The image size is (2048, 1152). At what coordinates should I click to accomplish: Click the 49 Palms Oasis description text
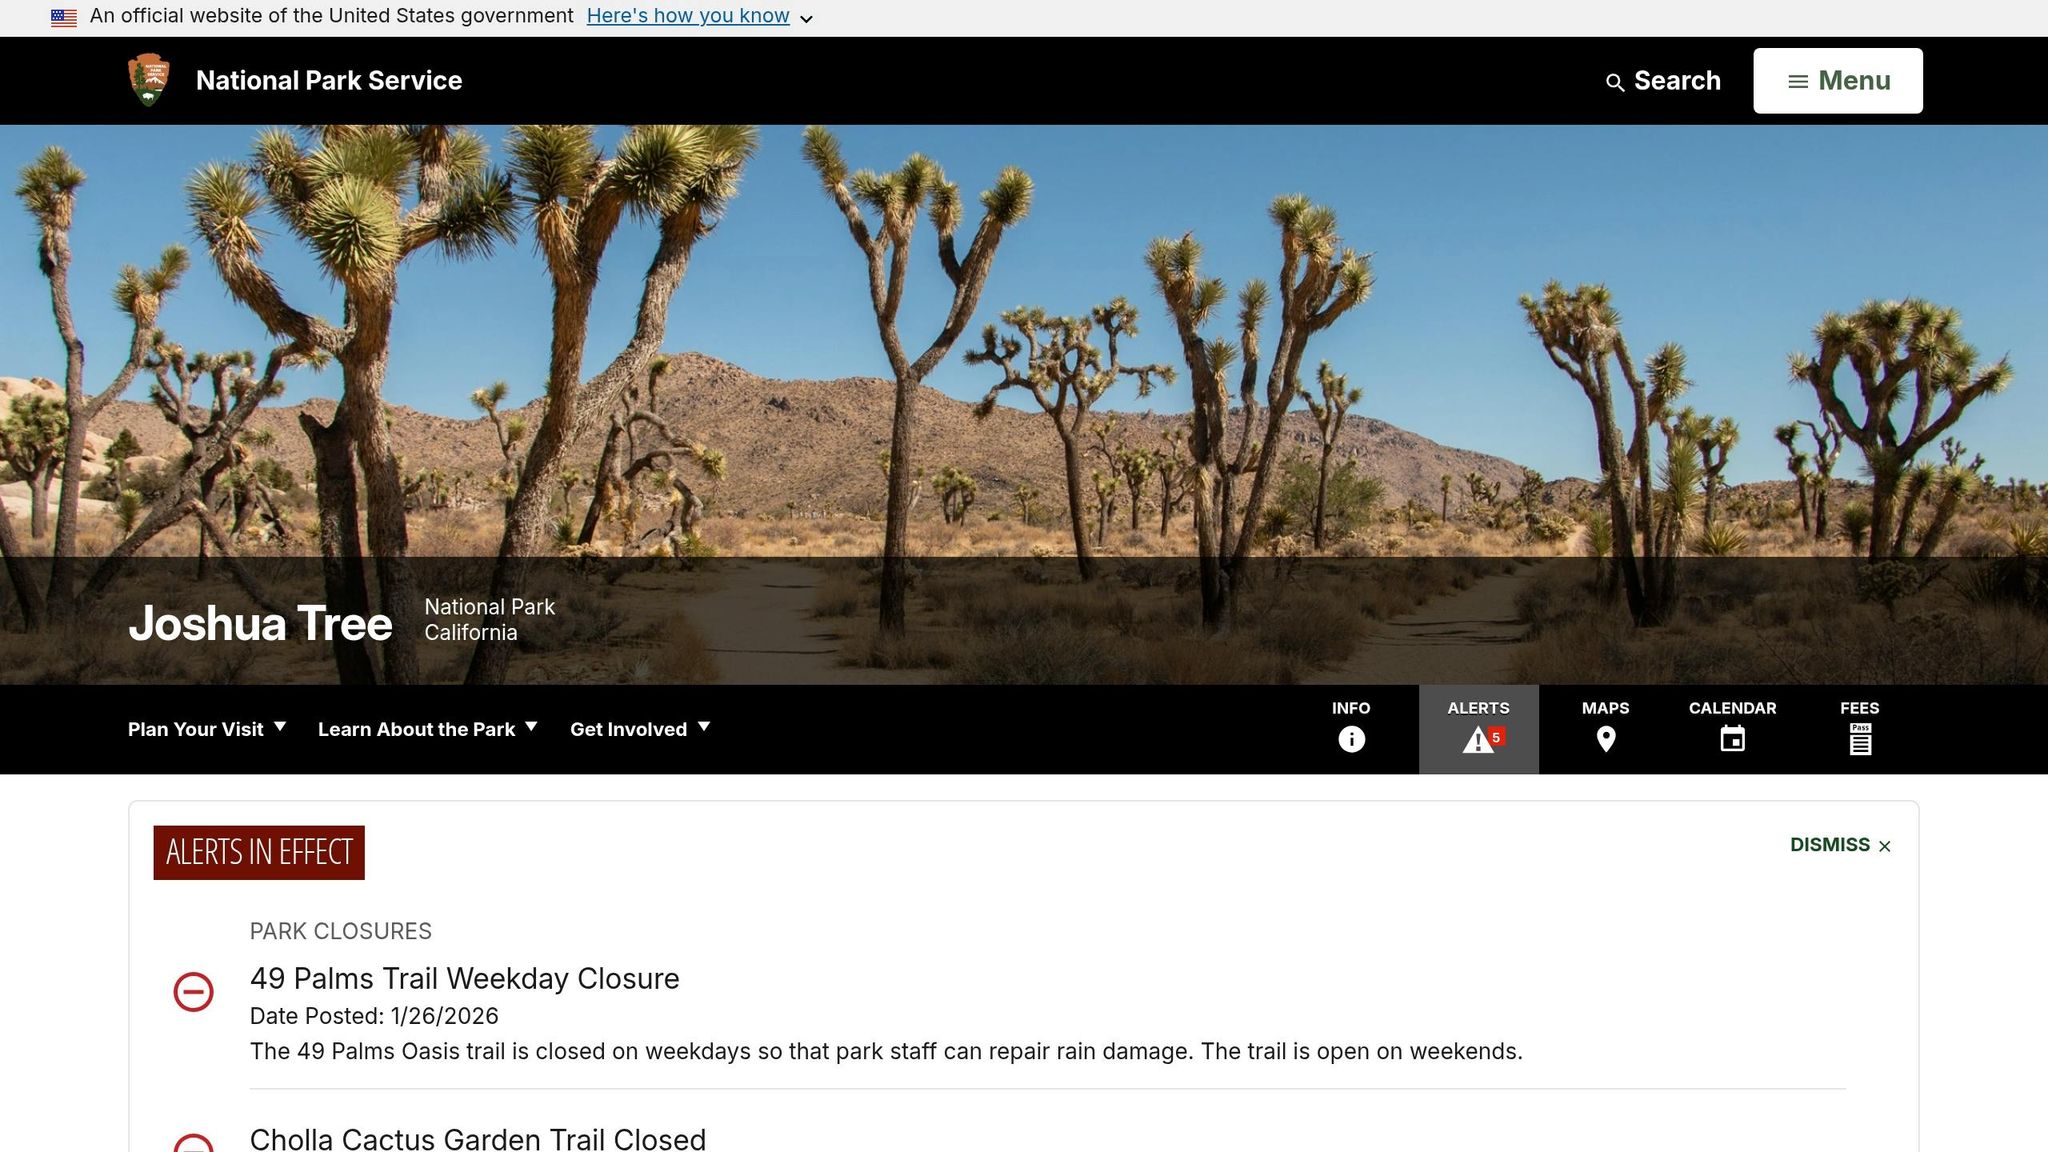click(x=886, y=1051)
